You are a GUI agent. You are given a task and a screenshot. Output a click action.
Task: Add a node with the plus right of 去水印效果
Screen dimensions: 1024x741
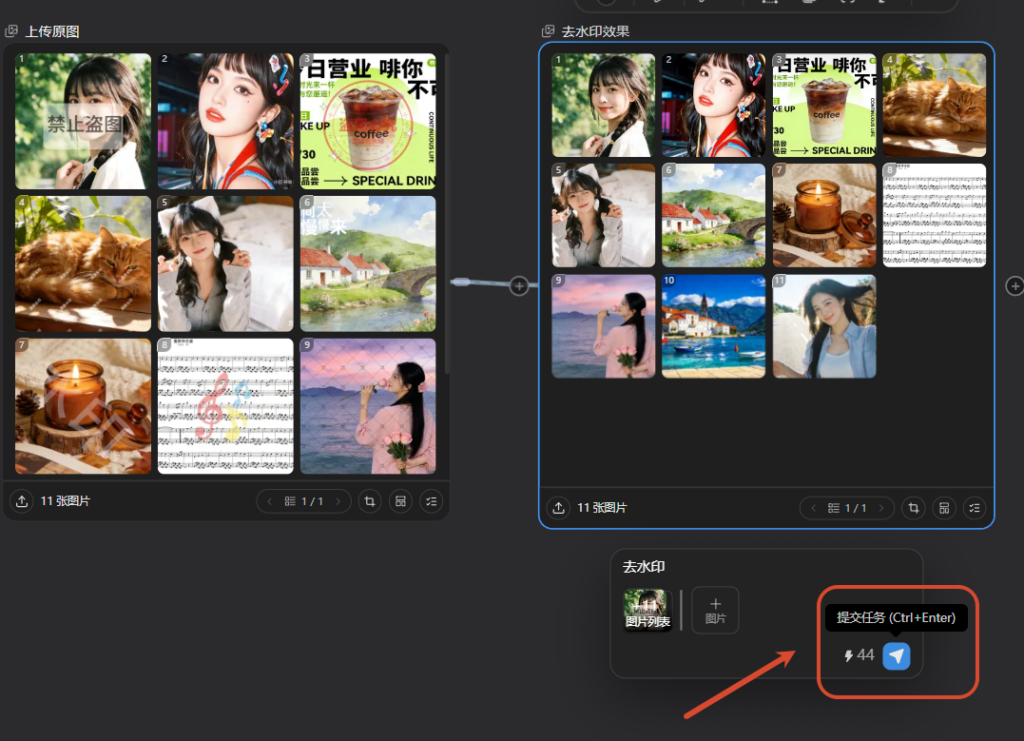pyautogui.click(x=1014, y=286)
